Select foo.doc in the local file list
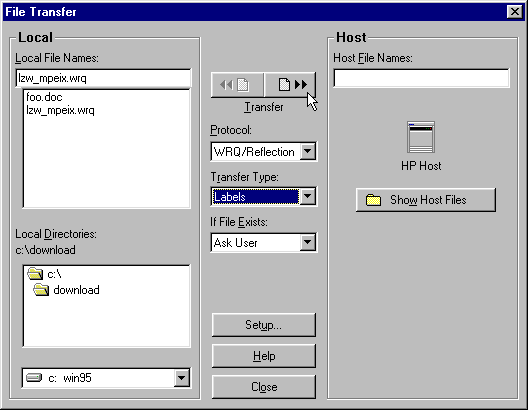 pyautogui.click(x=44, y=97)
